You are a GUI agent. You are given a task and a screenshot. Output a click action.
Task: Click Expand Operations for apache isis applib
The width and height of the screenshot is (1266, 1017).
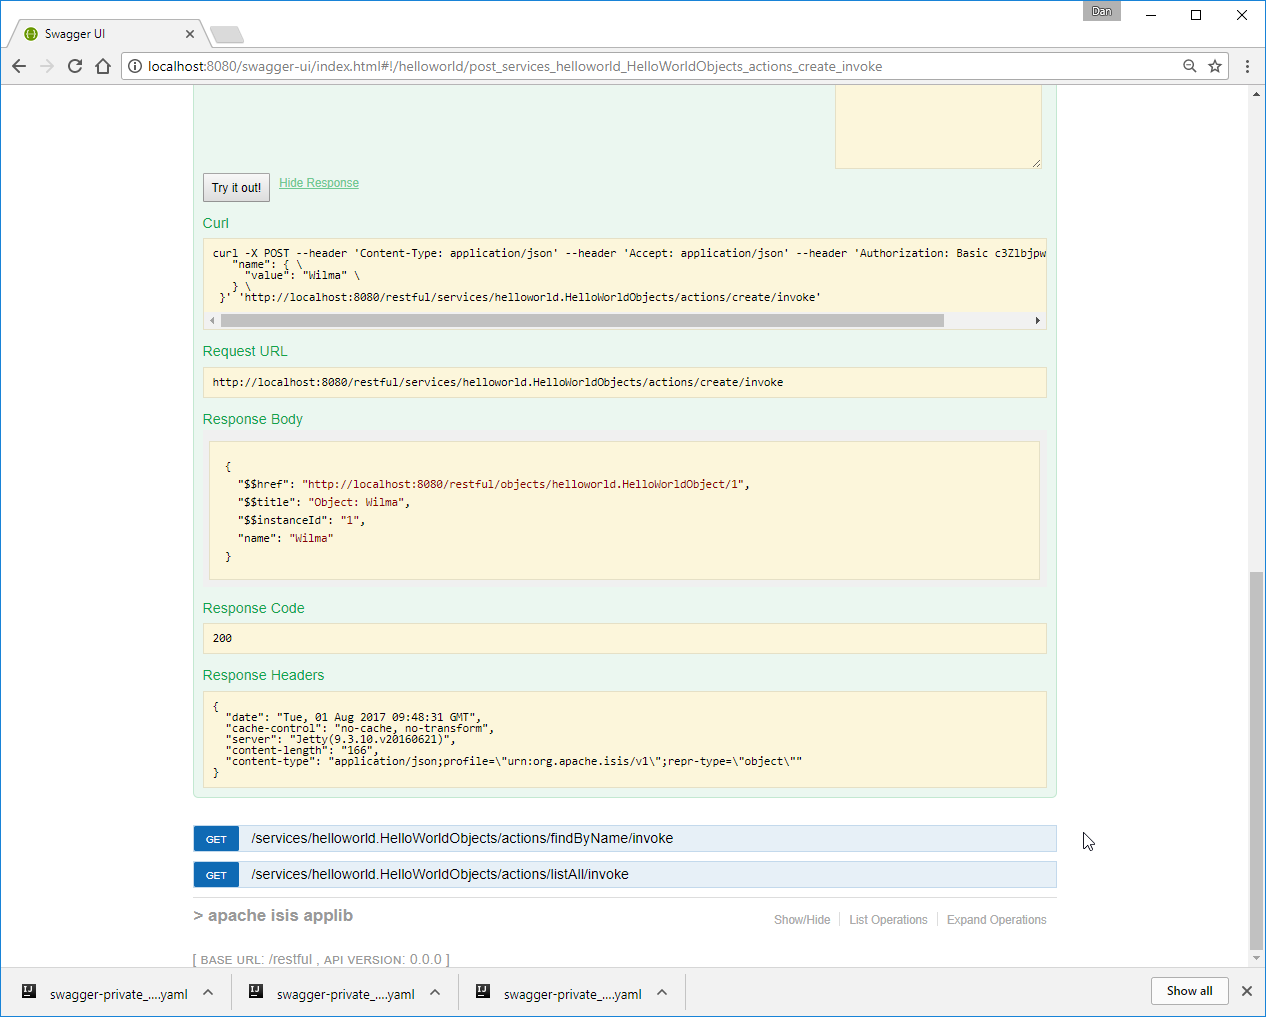click(996, 920)
